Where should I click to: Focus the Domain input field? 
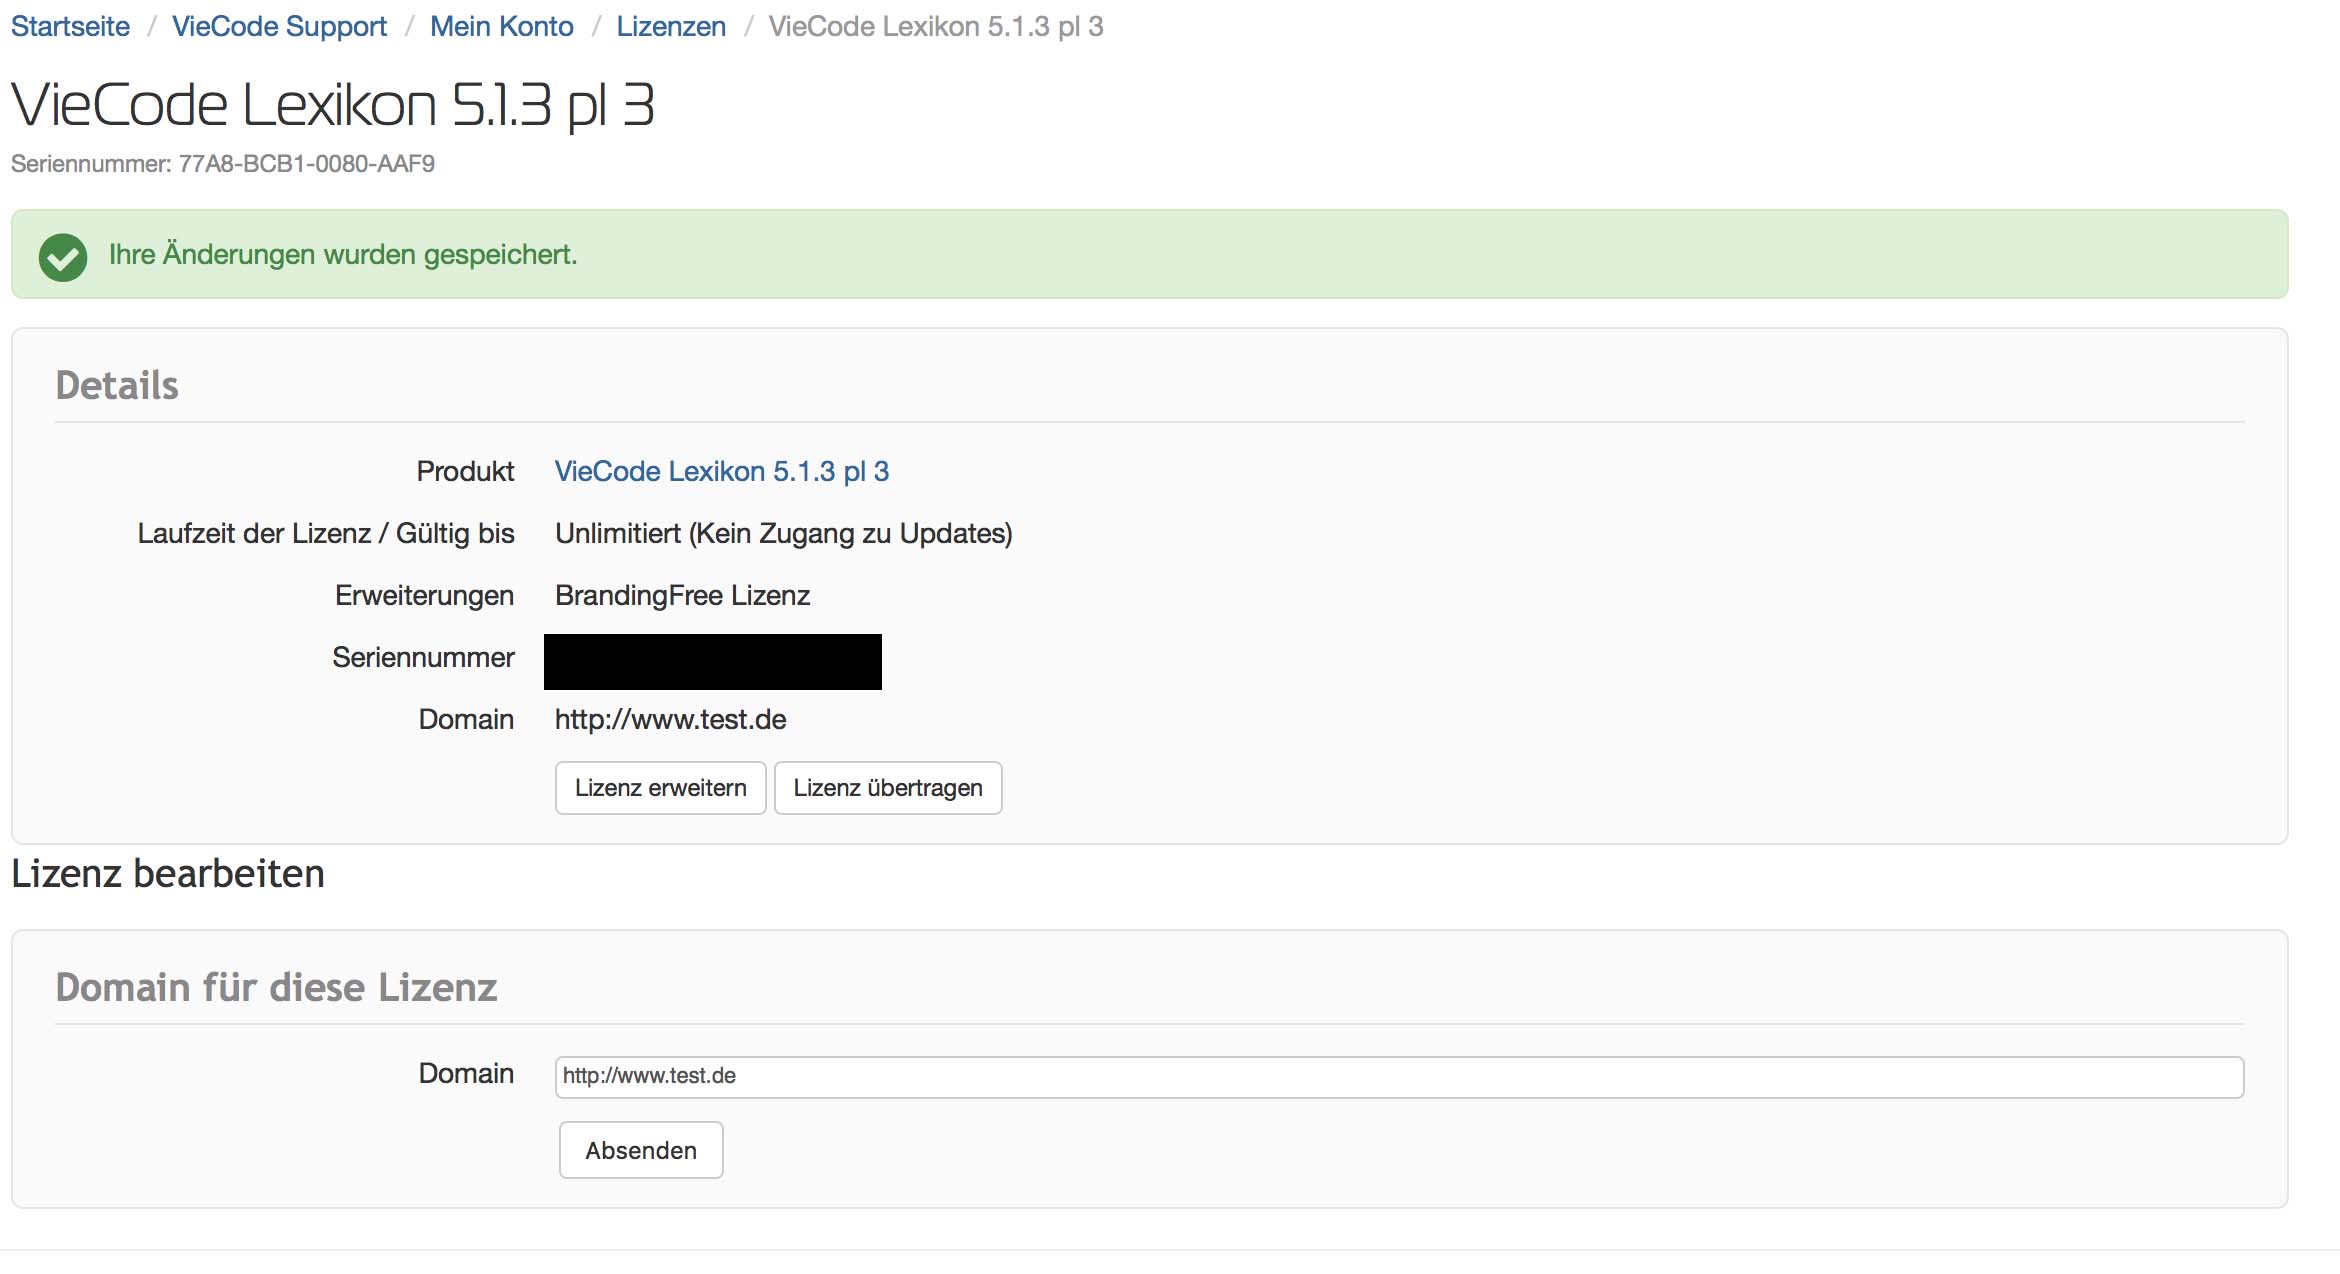1398,1077
